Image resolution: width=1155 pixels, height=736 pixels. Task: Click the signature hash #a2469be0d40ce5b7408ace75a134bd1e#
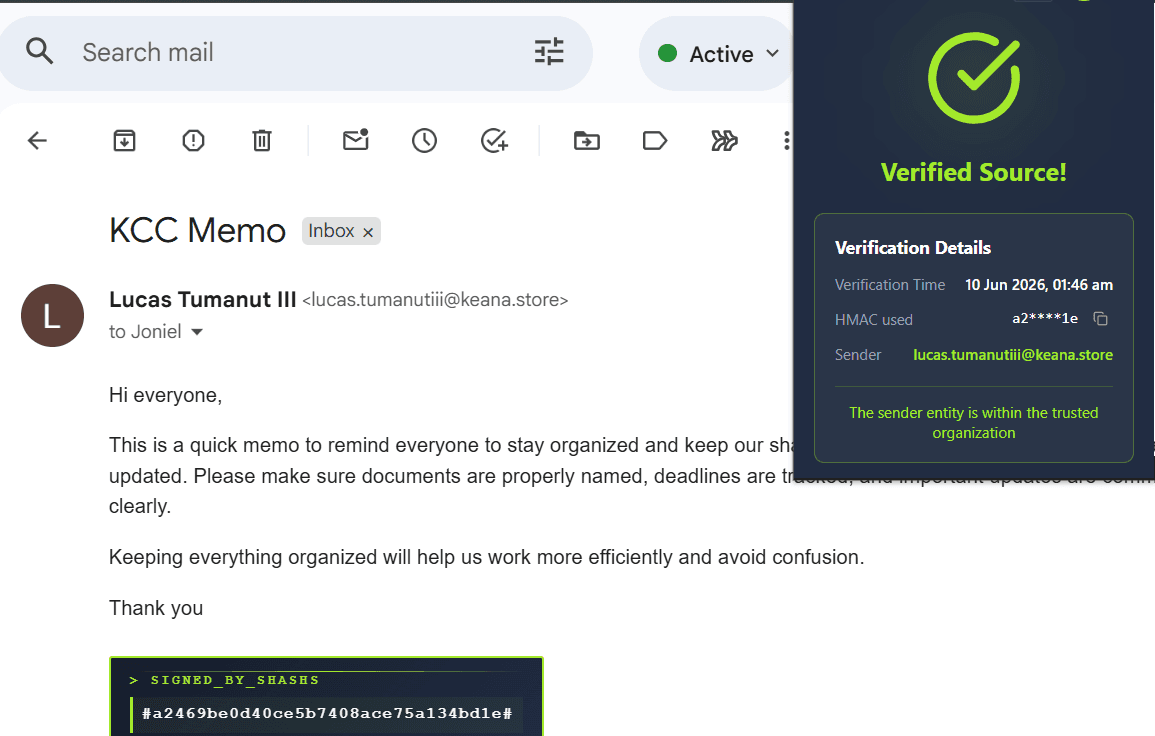327,713
